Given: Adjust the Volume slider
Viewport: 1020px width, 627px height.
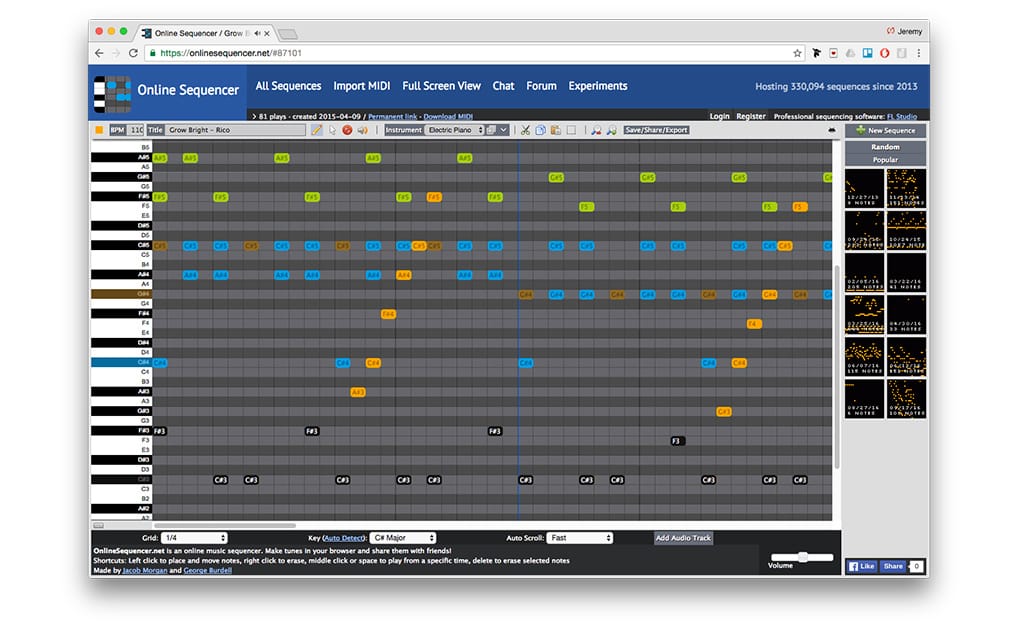Looking at the screenshot, I should (x=802, y=556).
